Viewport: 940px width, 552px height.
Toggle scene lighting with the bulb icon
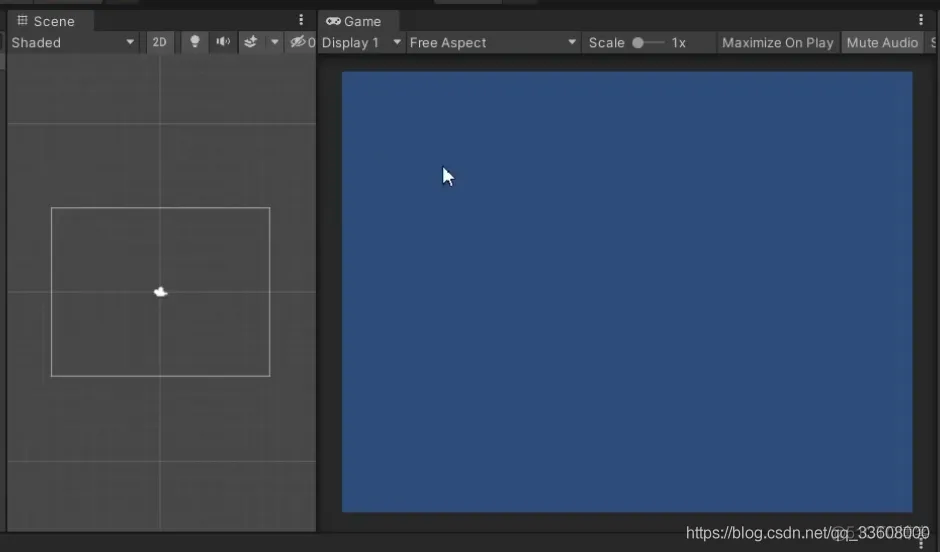point(195,42)
